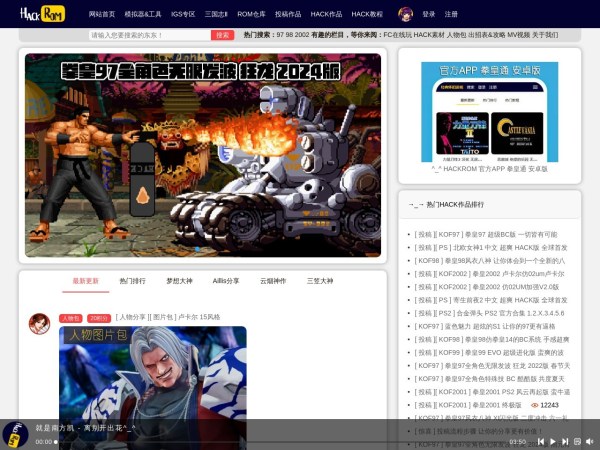
Task: Click the music player album cover icon
Action: [x=14, y=435]
